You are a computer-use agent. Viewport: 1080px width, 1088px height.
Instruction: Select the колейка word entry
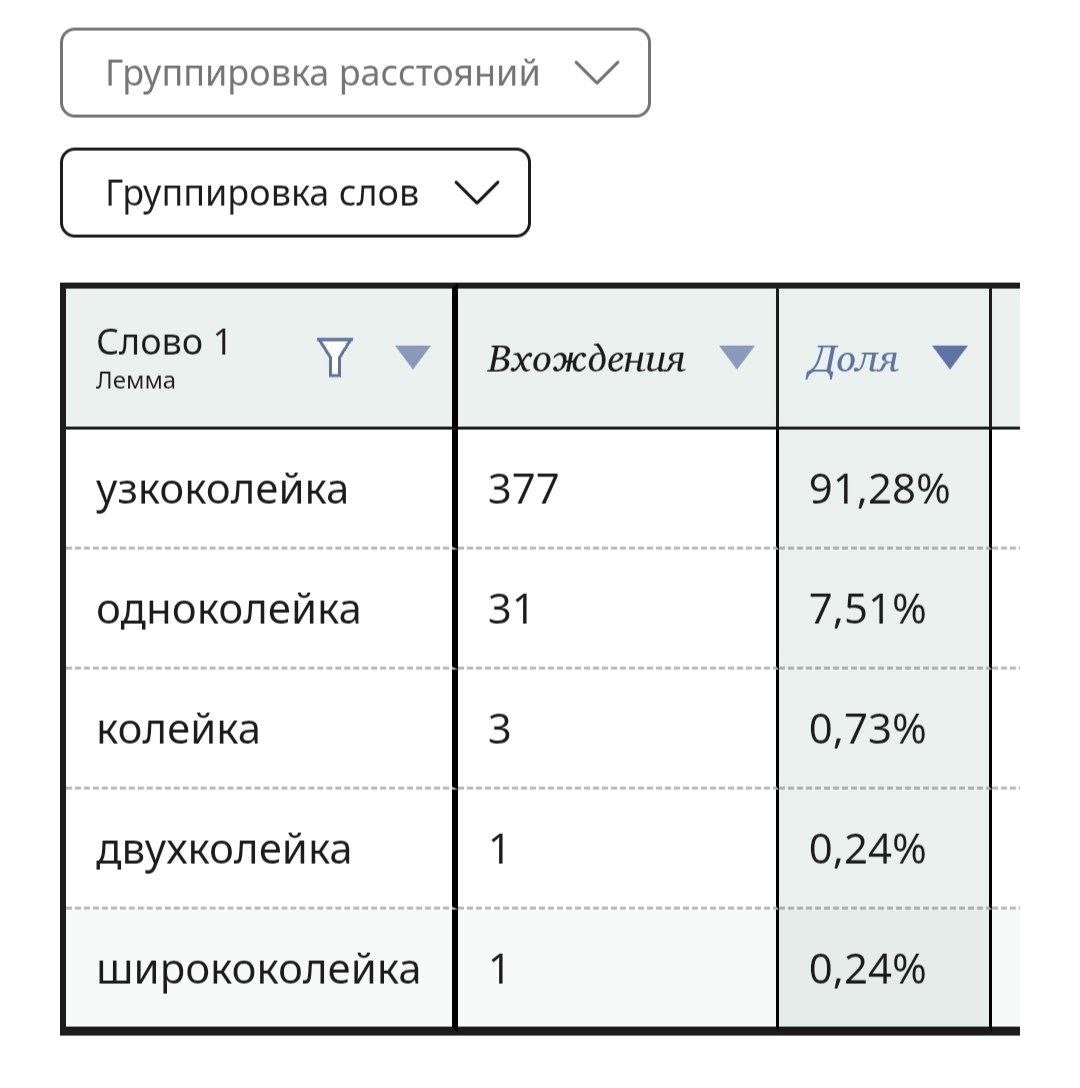tap(178, 729)
